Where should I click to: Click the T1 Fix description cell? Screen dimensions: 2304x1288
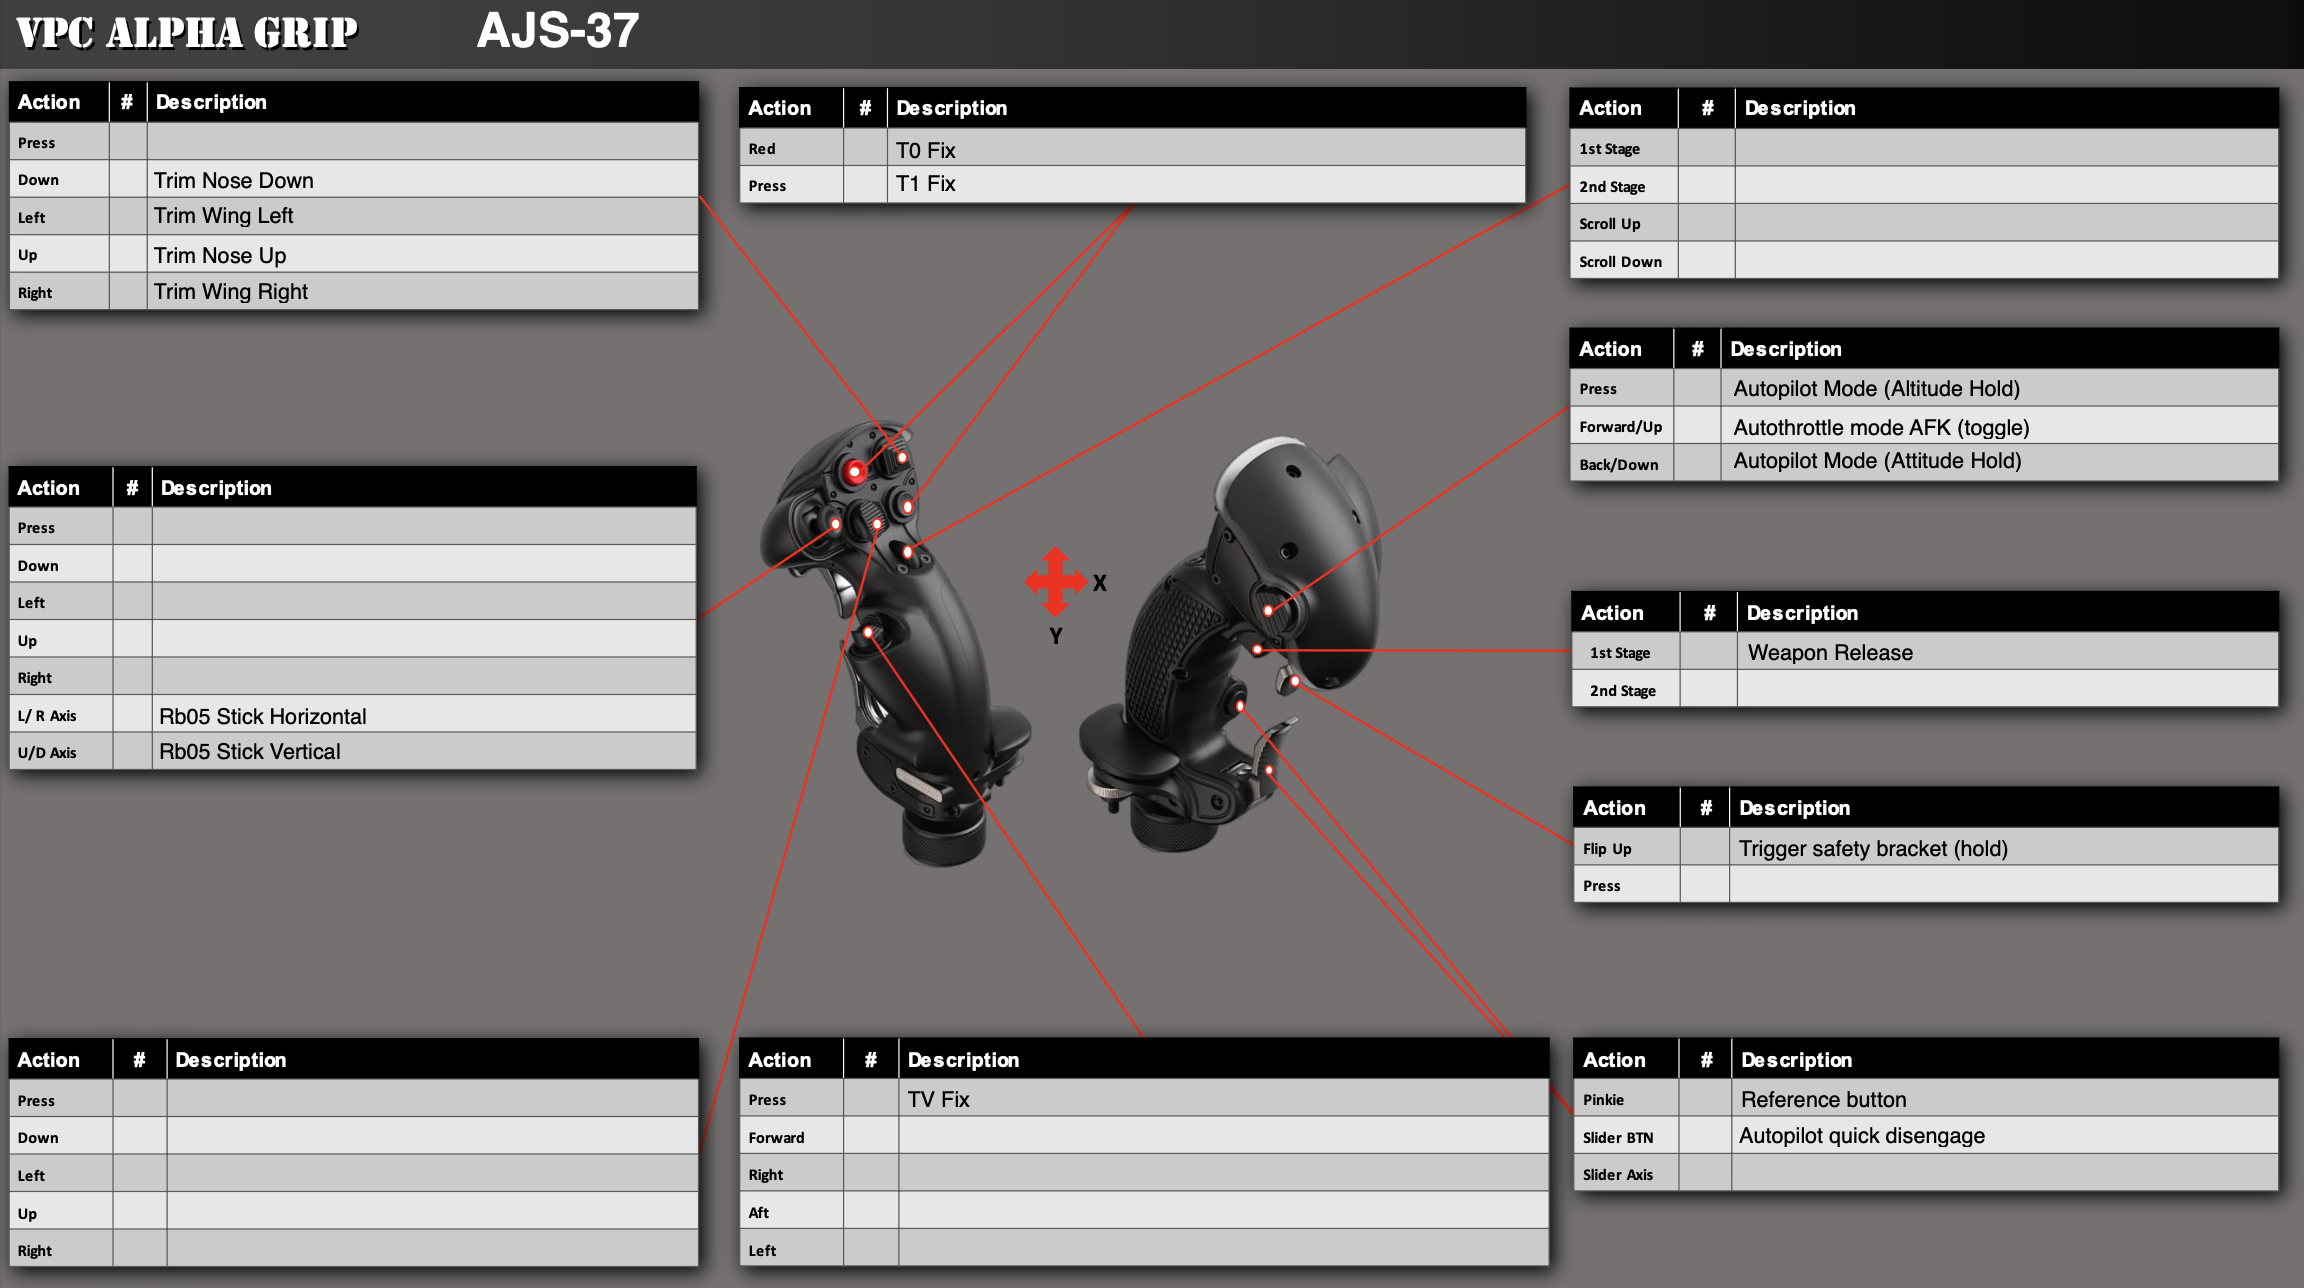coord(1205,184)
